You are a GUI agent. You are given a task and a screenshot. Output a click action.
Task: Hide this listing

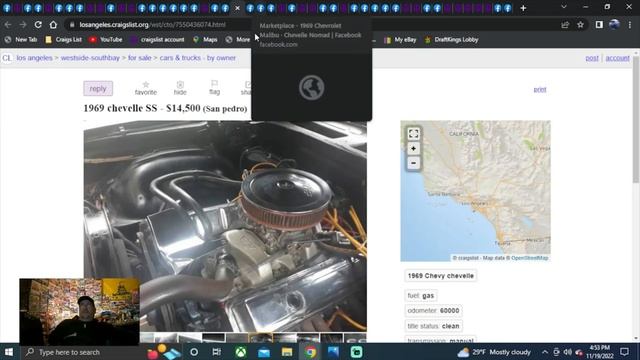(180, 88)
